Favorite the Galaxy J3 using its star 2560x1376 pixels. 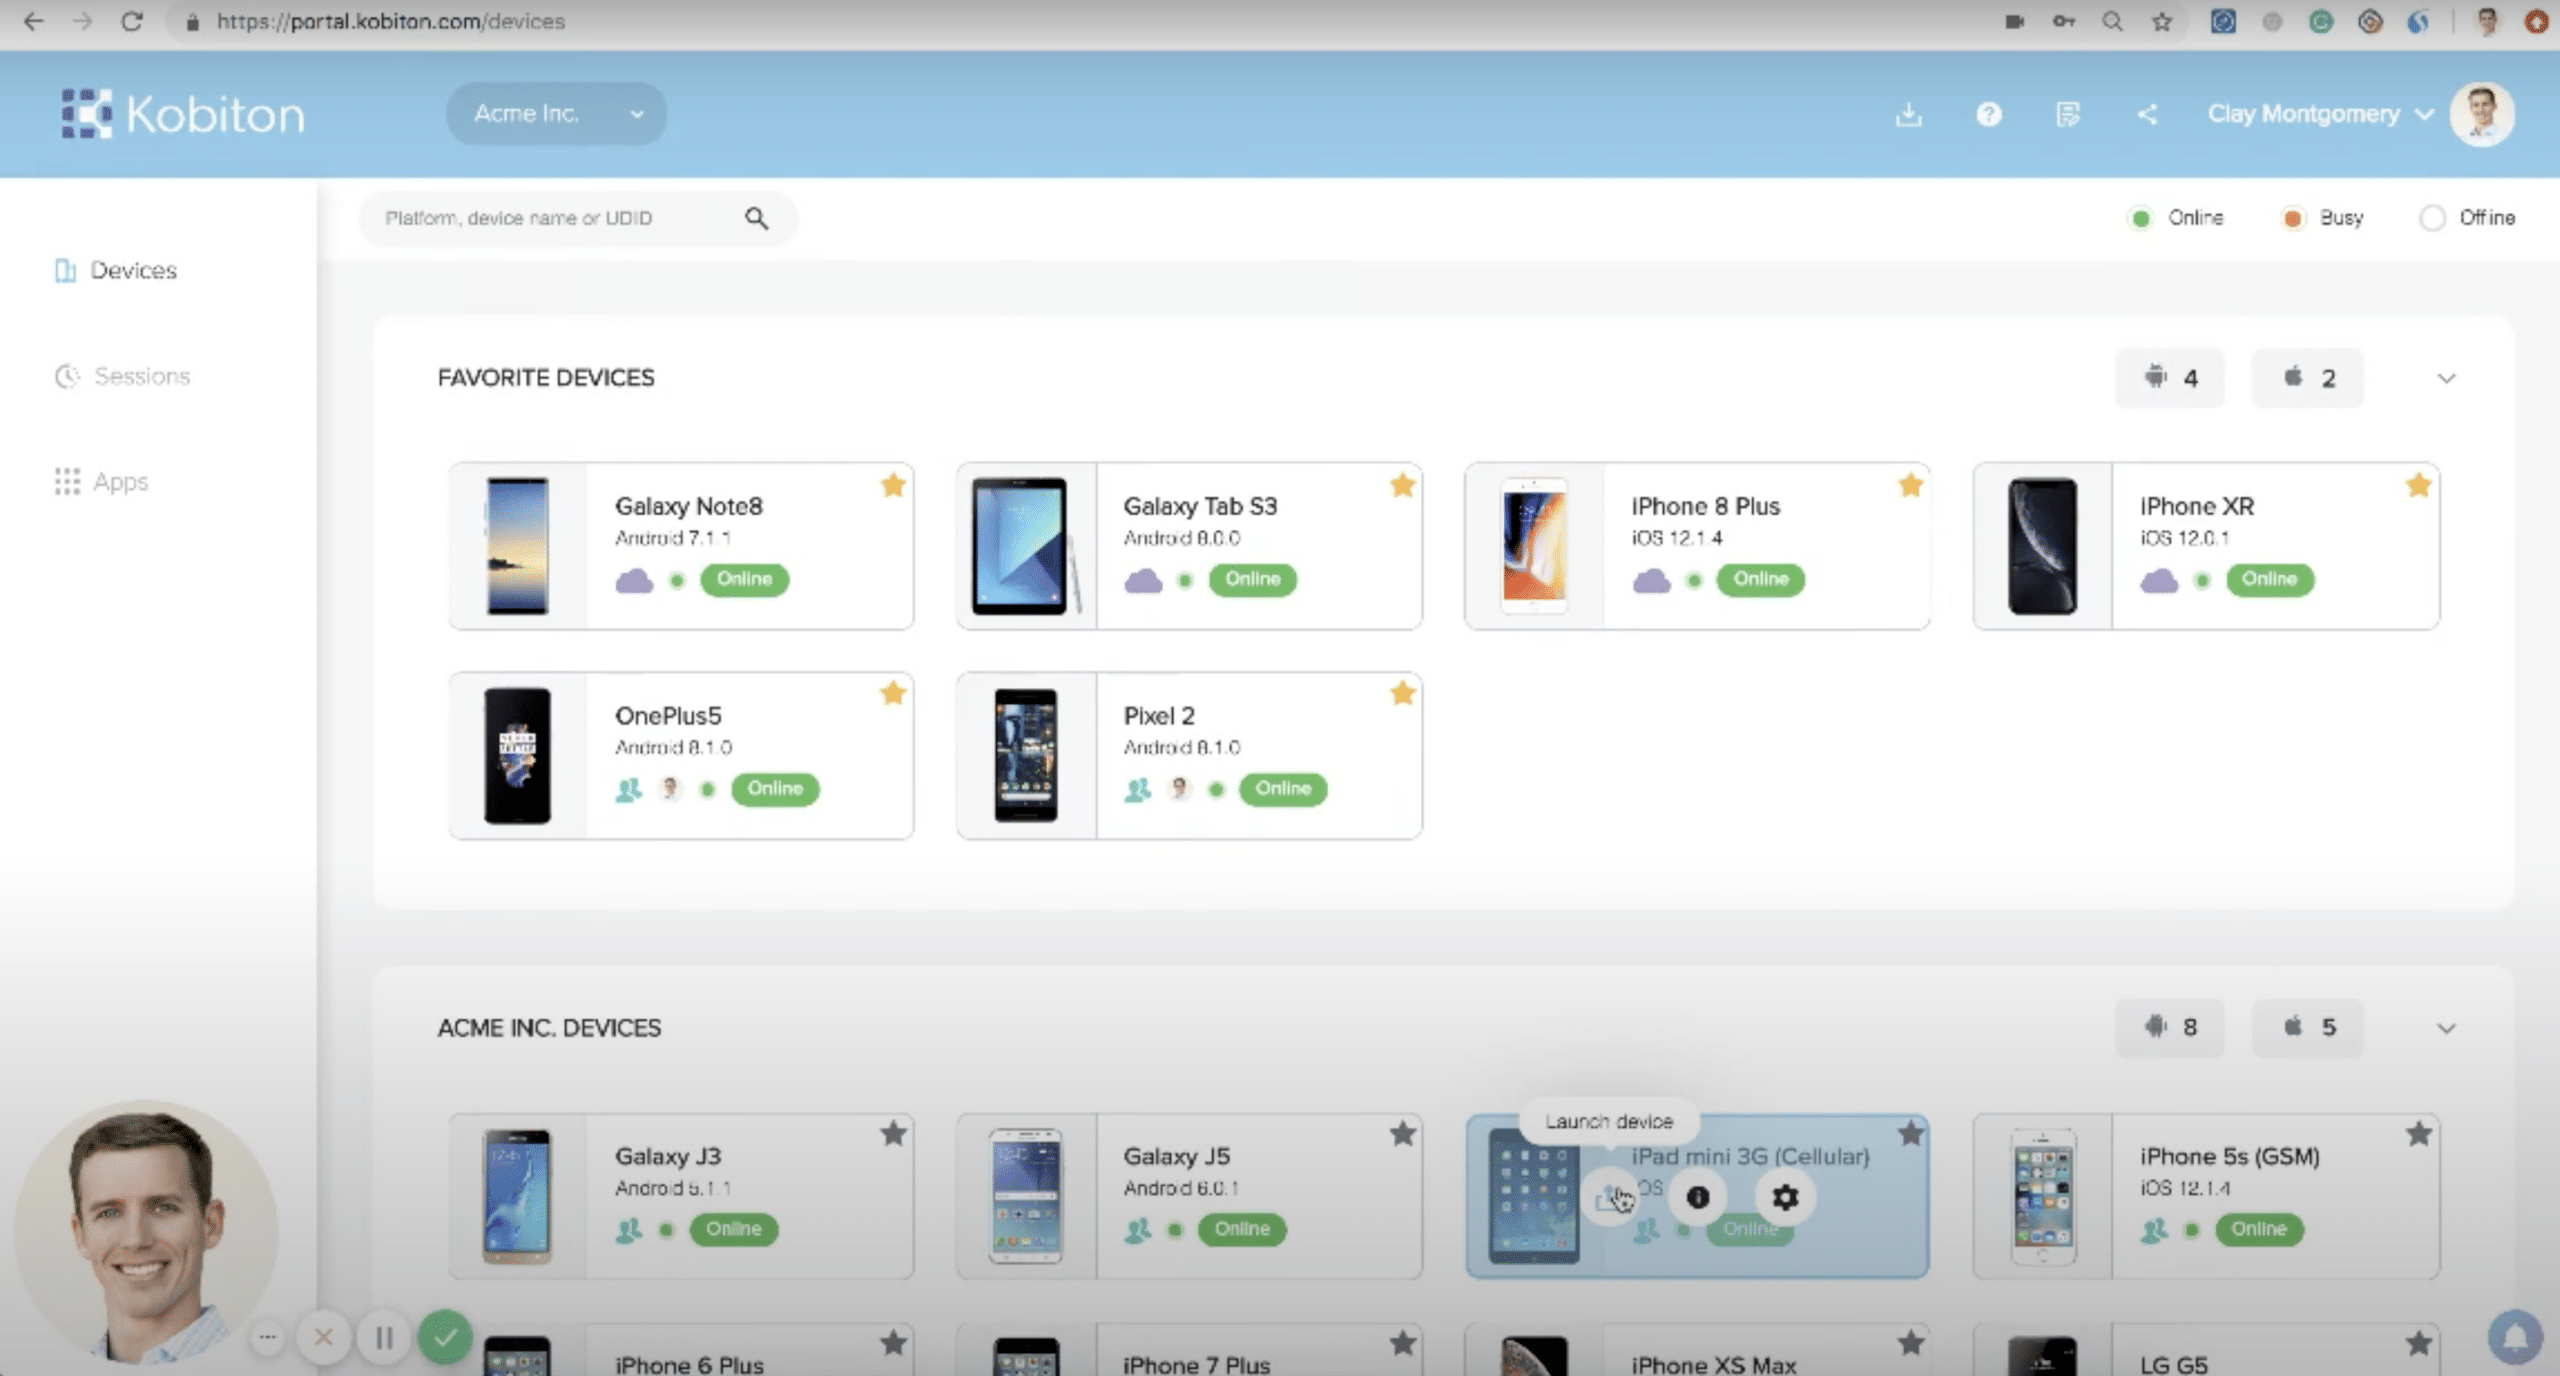(893, 1134)
